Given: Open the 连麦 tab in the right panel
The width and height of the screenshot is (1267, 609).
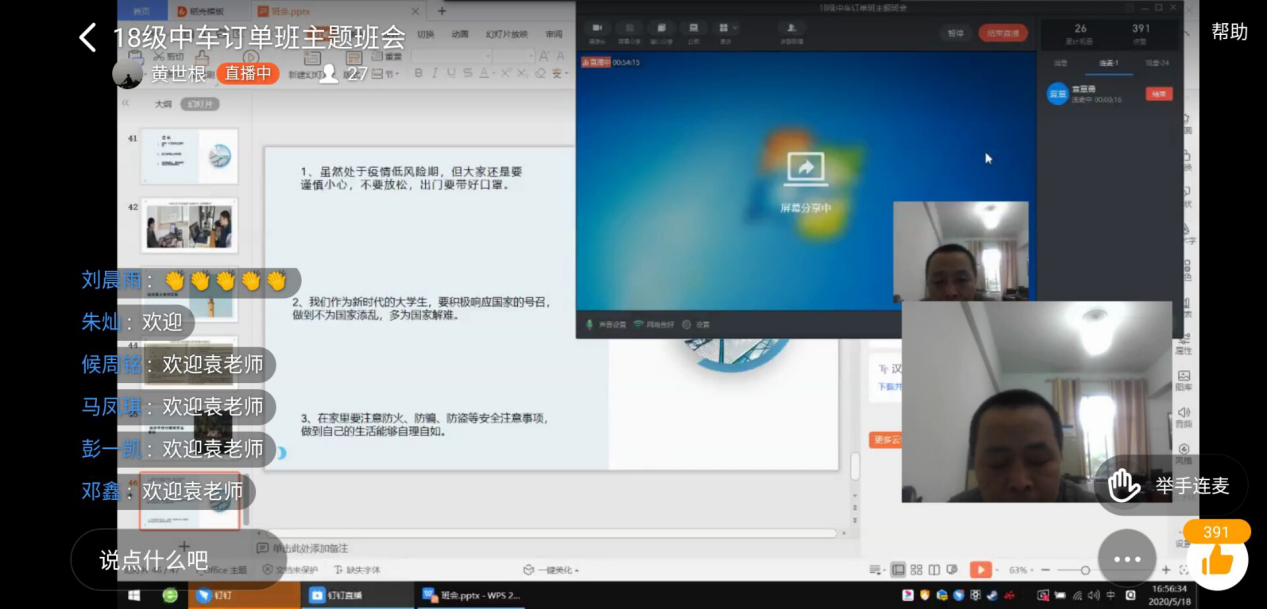Looking at the screenshot, I should tap(1109, 63).
